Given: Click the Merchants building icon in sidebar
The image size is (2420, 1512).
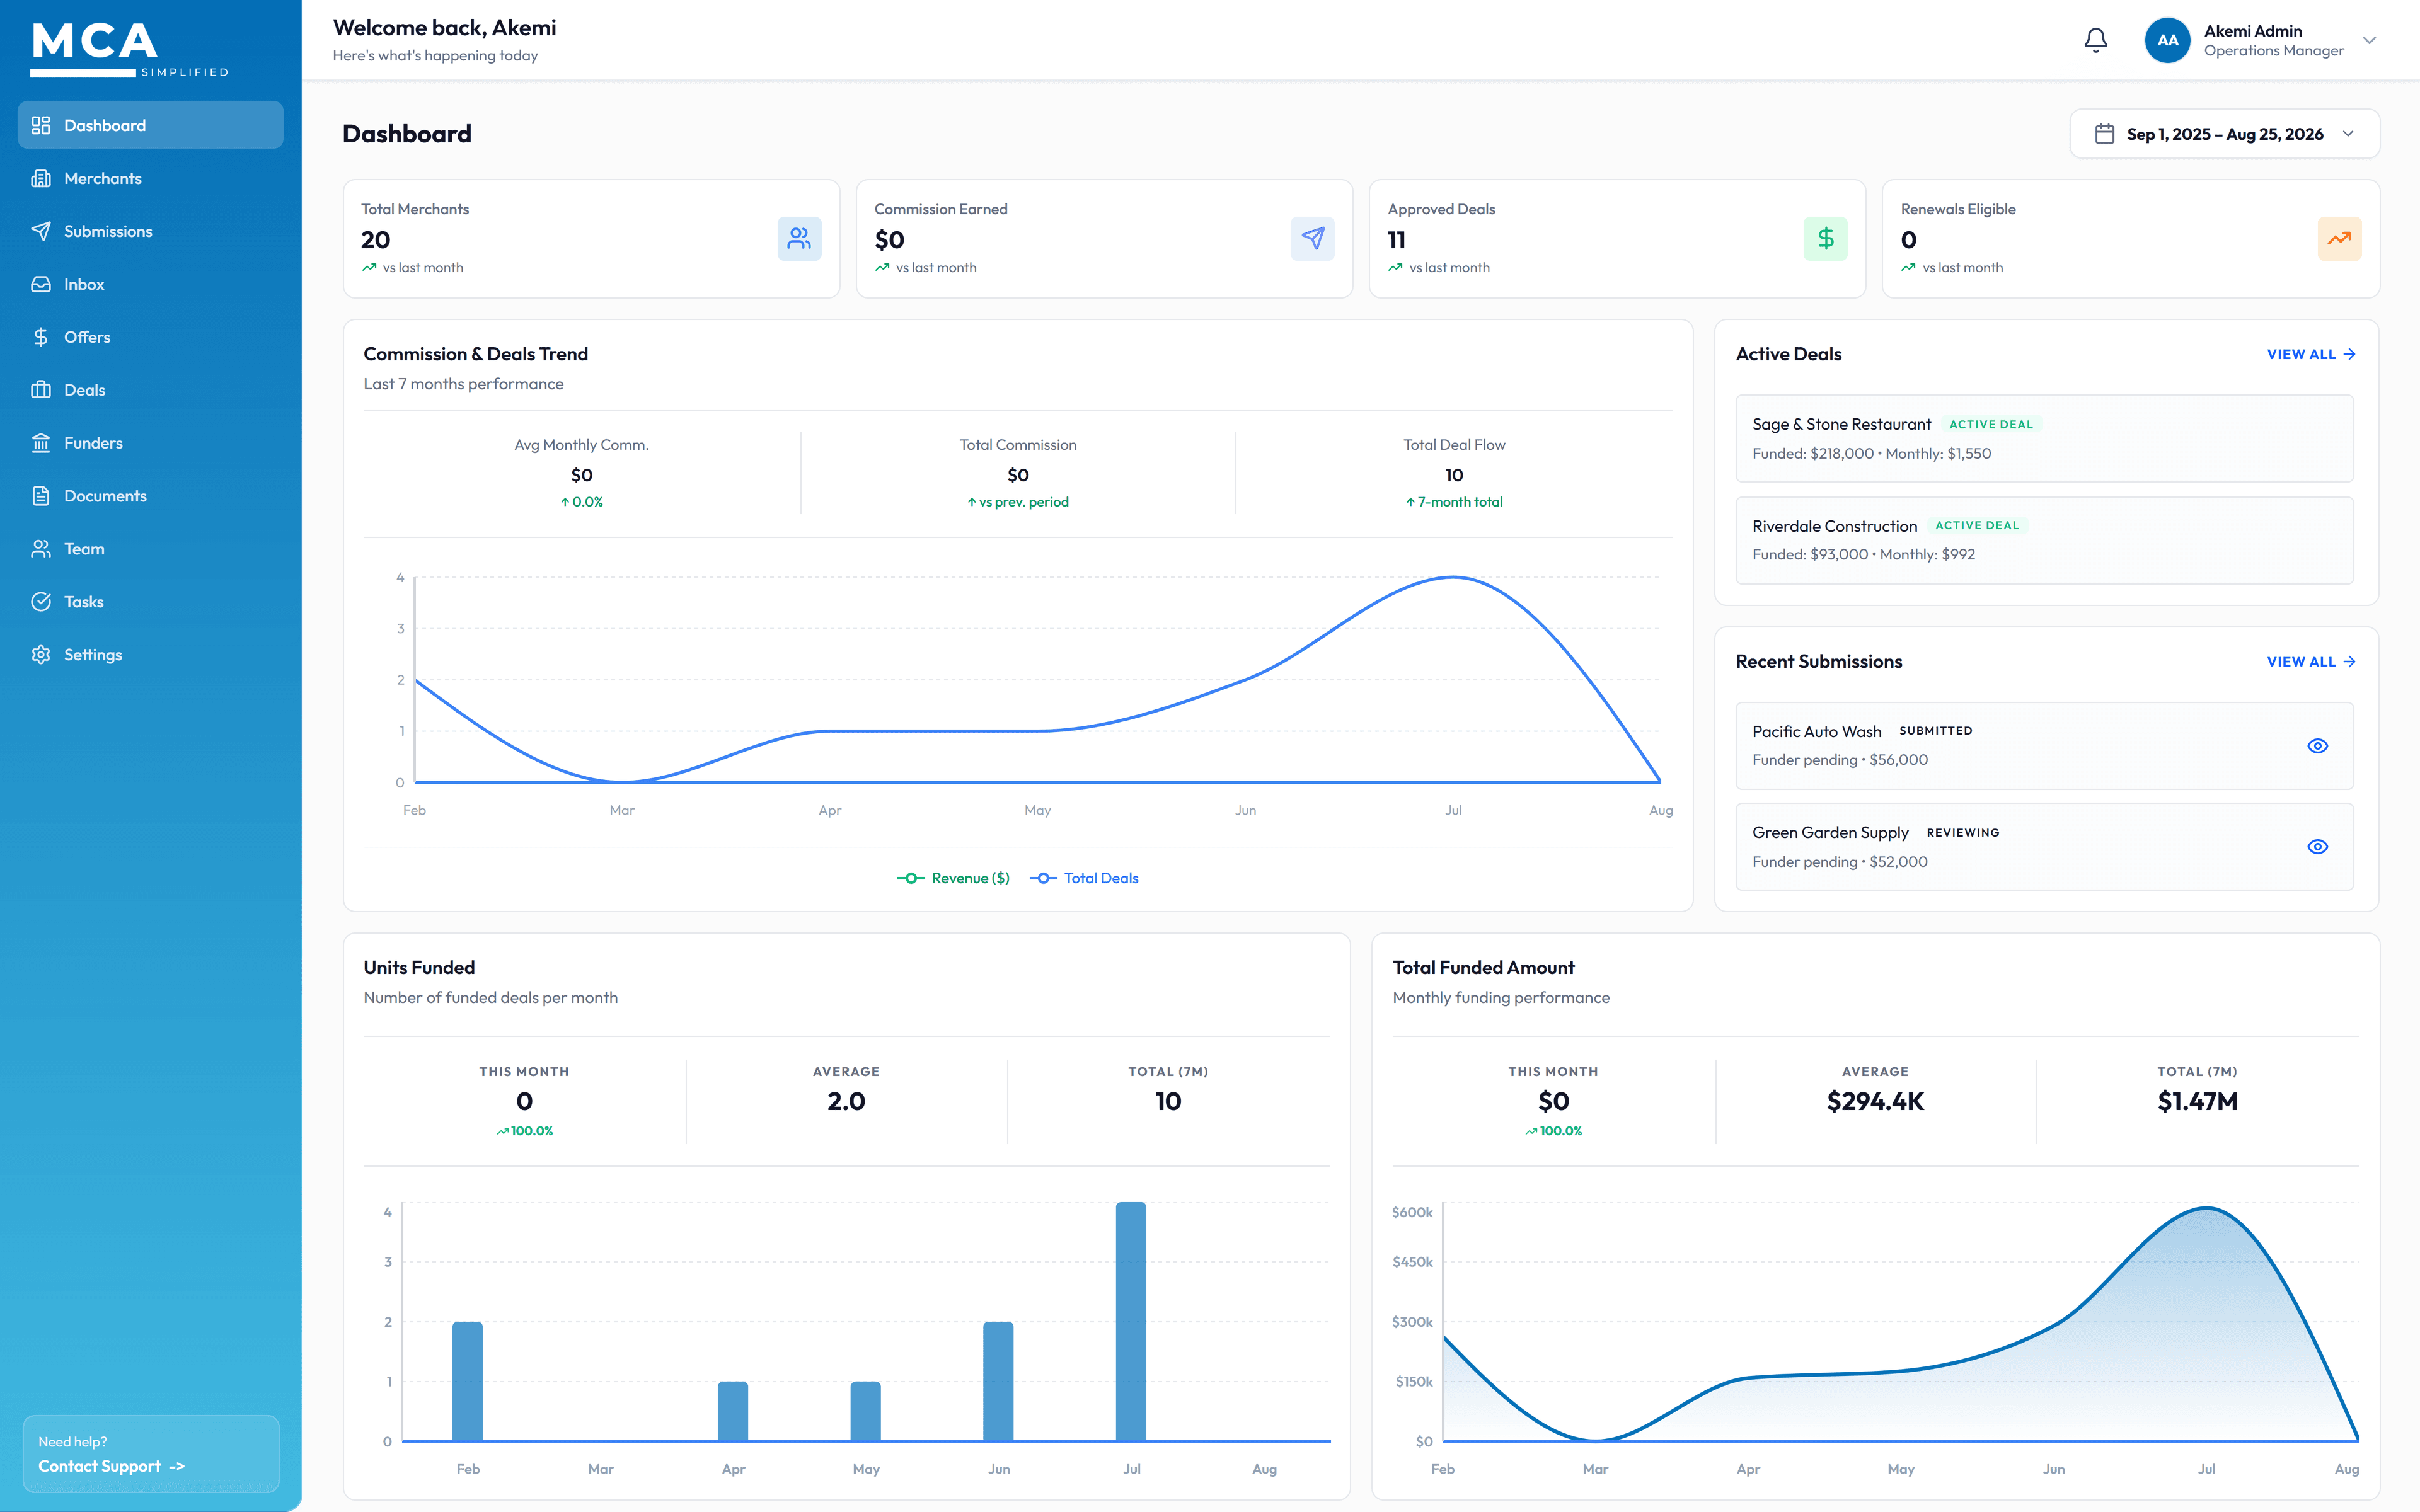Looking at the screenshot, I should (41, 178).
